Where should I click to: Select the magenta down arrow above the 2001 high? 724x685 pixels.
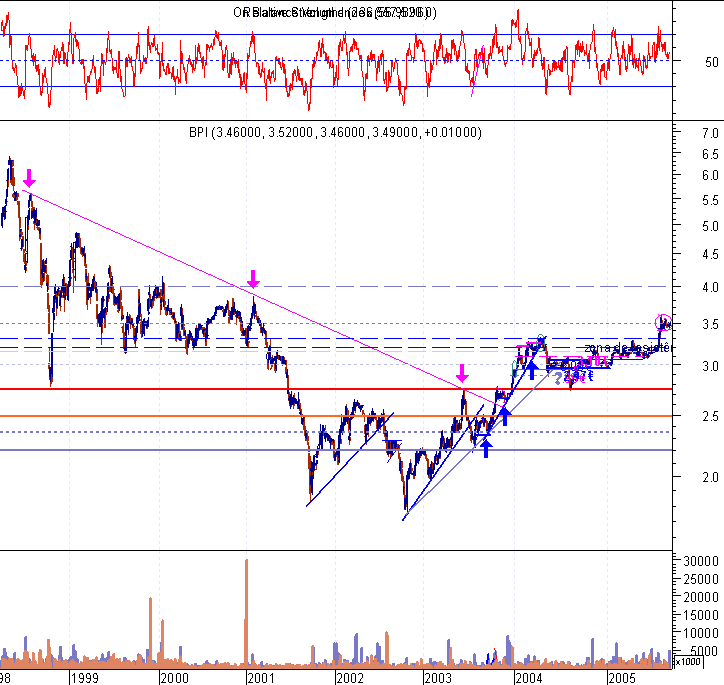pos(253,279)
